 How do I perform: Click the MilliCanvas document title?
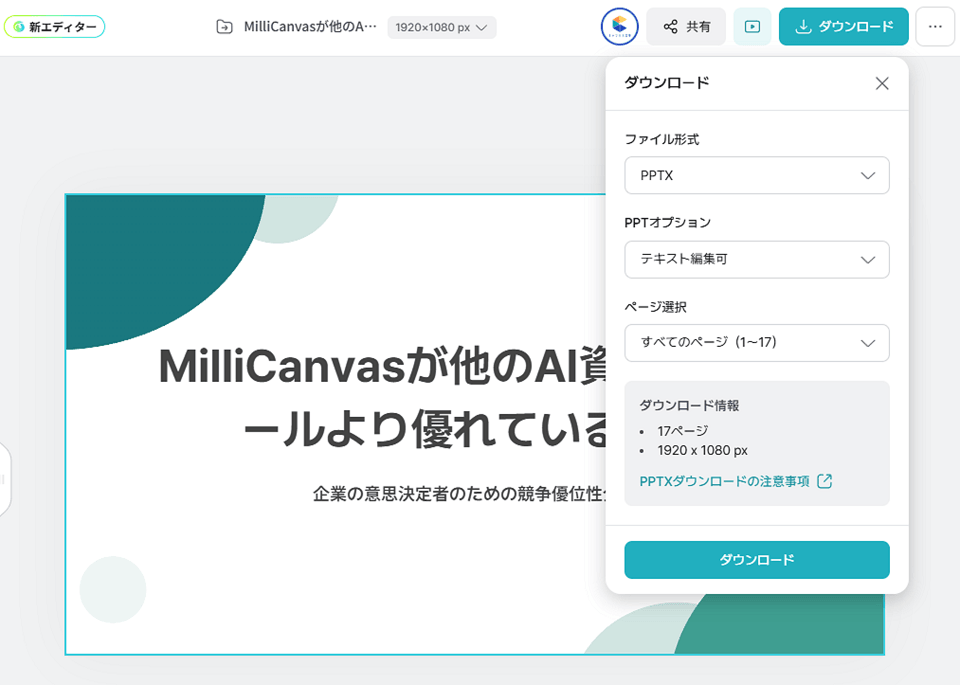[x=310, y=27]
